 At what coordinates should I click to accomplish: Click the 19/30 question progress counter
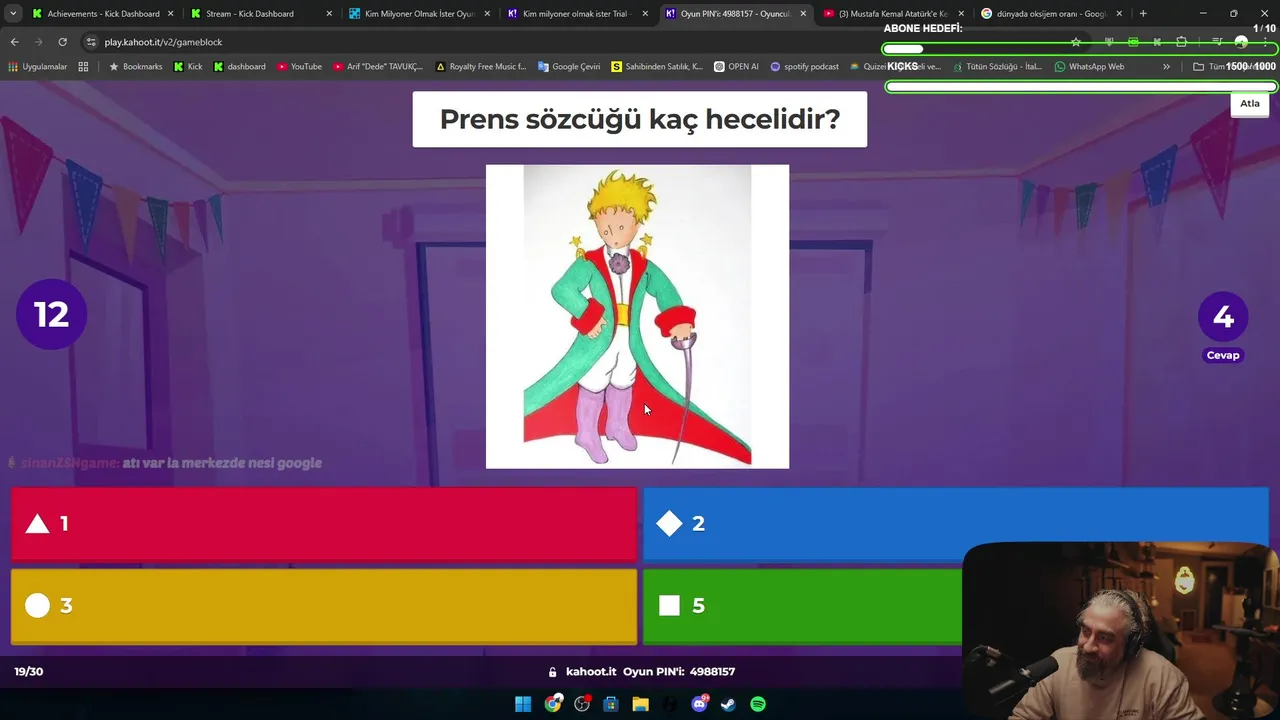pyautogui.click(x=29, y=671)
